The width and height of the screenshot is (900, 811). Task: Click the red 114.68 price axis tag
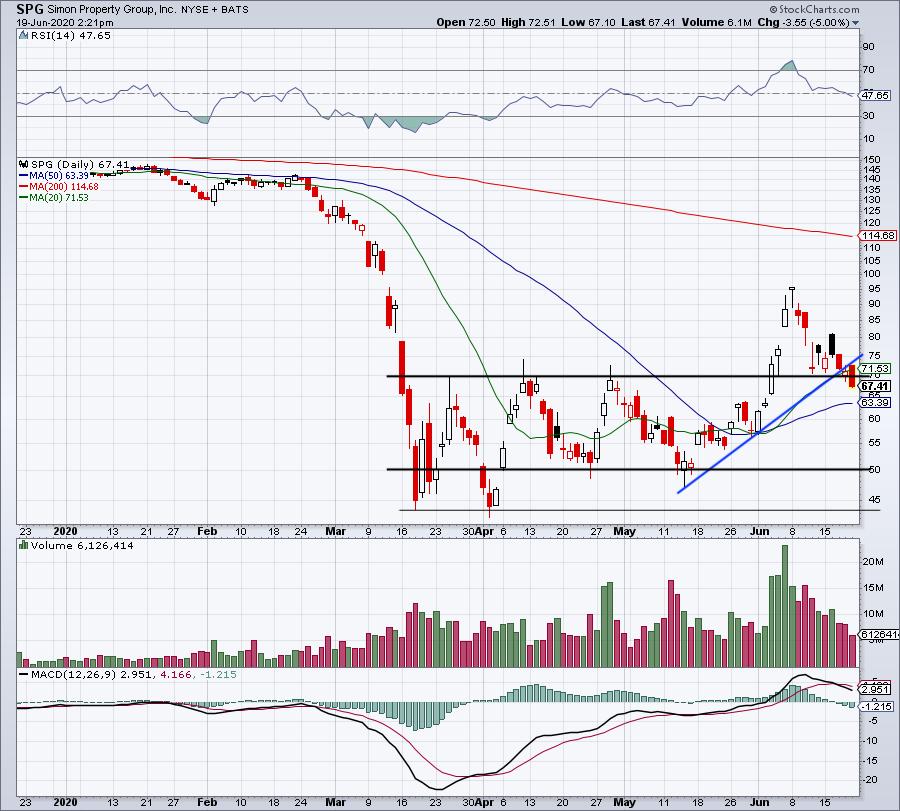[x=877, y=236]
